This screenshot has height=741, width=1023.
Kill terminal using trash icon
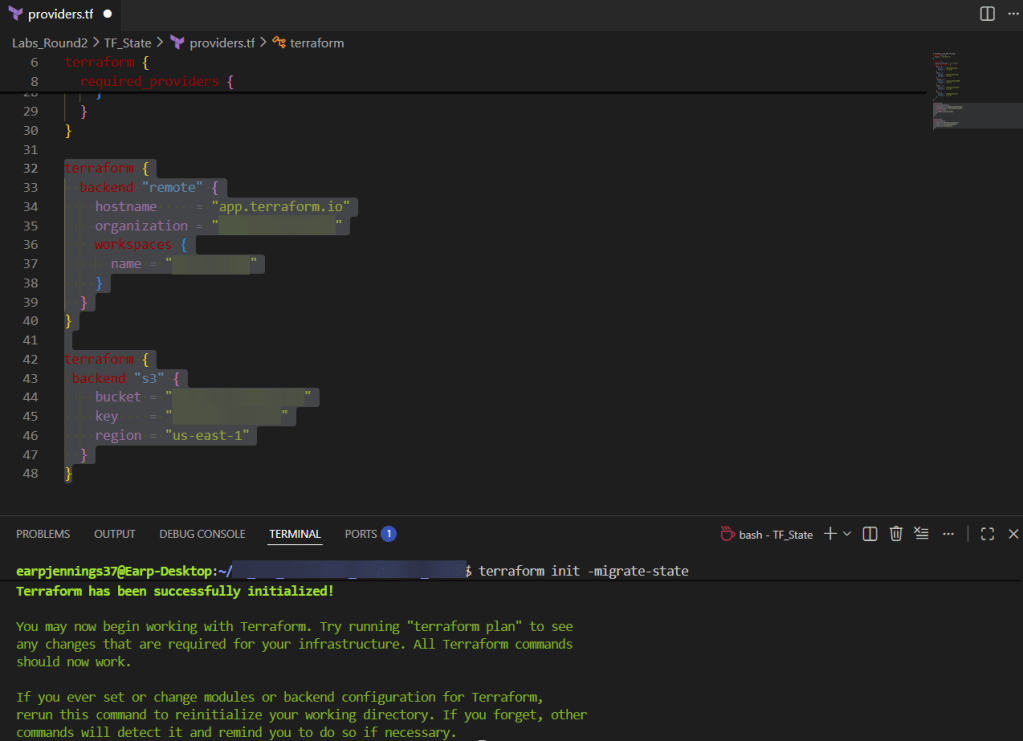click(896, 534)
